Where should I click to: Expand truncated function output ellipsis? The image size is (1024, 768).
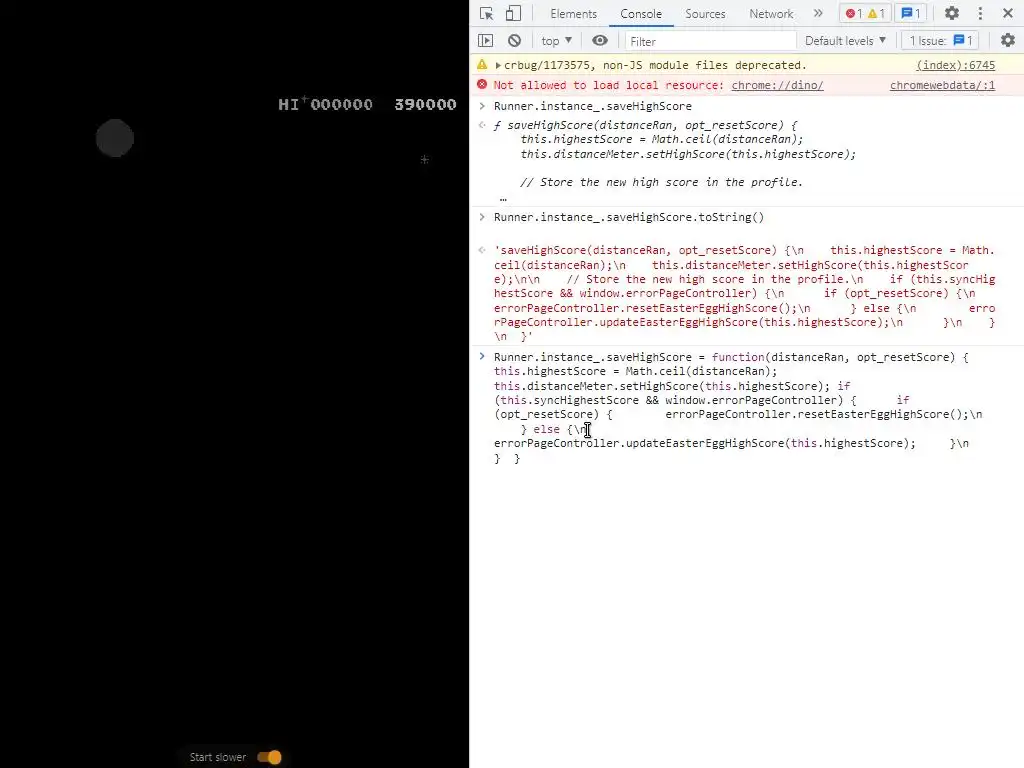[503, 199]
